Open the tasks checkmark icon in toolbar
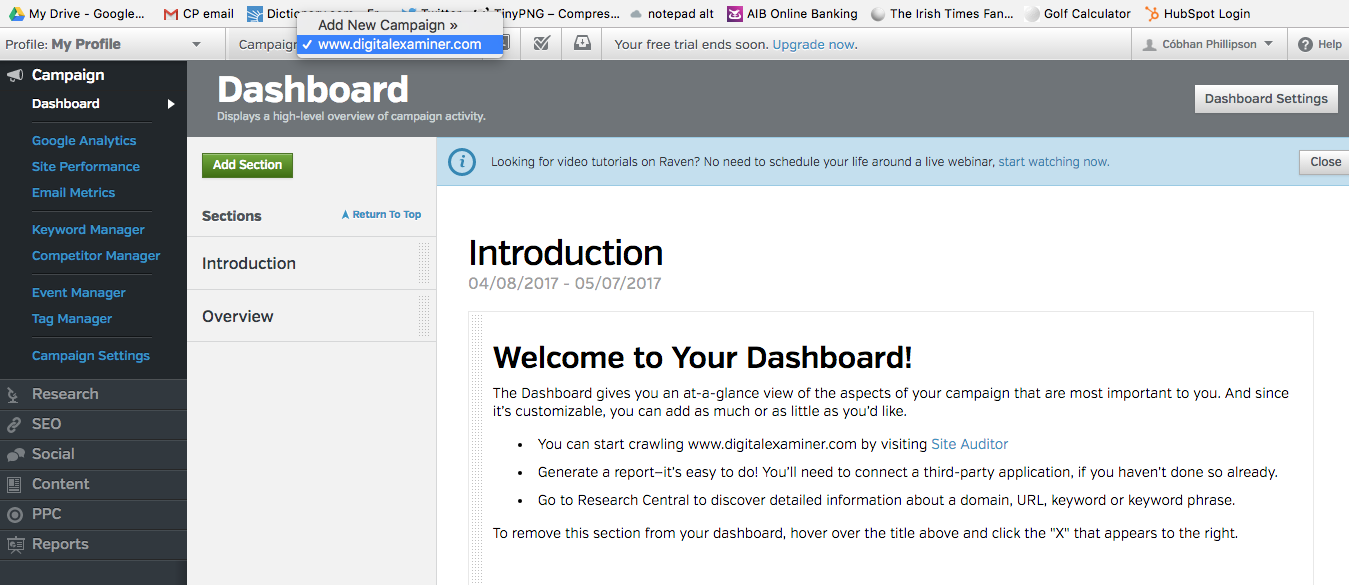Image resolution: width=1349 pixels, height=585 pixels. pos(541,44)
